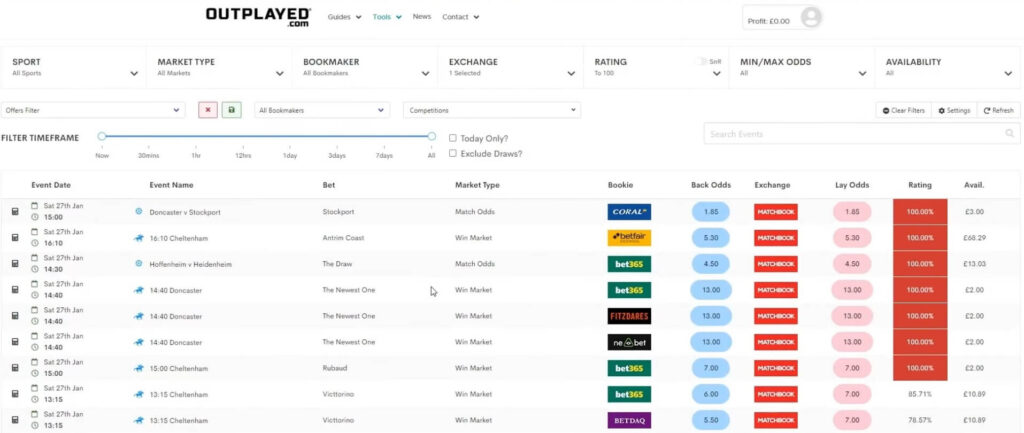Image resolution: width=1024 pixels, height=433 pixels.
Task: Open the Contact menu
Action: tap(460, 17)
